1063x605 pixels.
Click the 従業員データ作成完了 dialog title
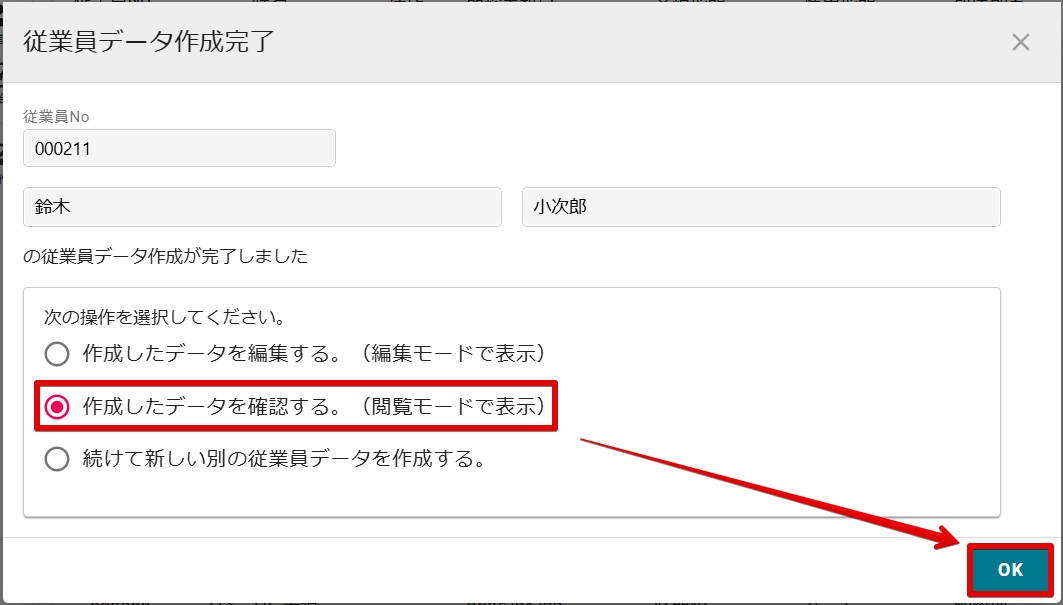point(148,41)
